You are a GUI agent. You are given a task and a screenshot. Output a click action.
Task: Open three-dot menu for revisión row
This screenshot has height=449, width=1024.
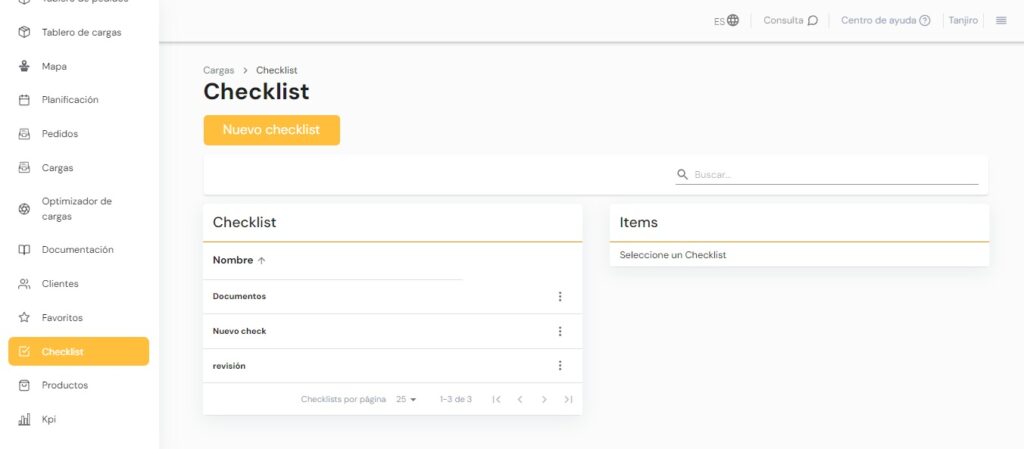click(560, 366)
